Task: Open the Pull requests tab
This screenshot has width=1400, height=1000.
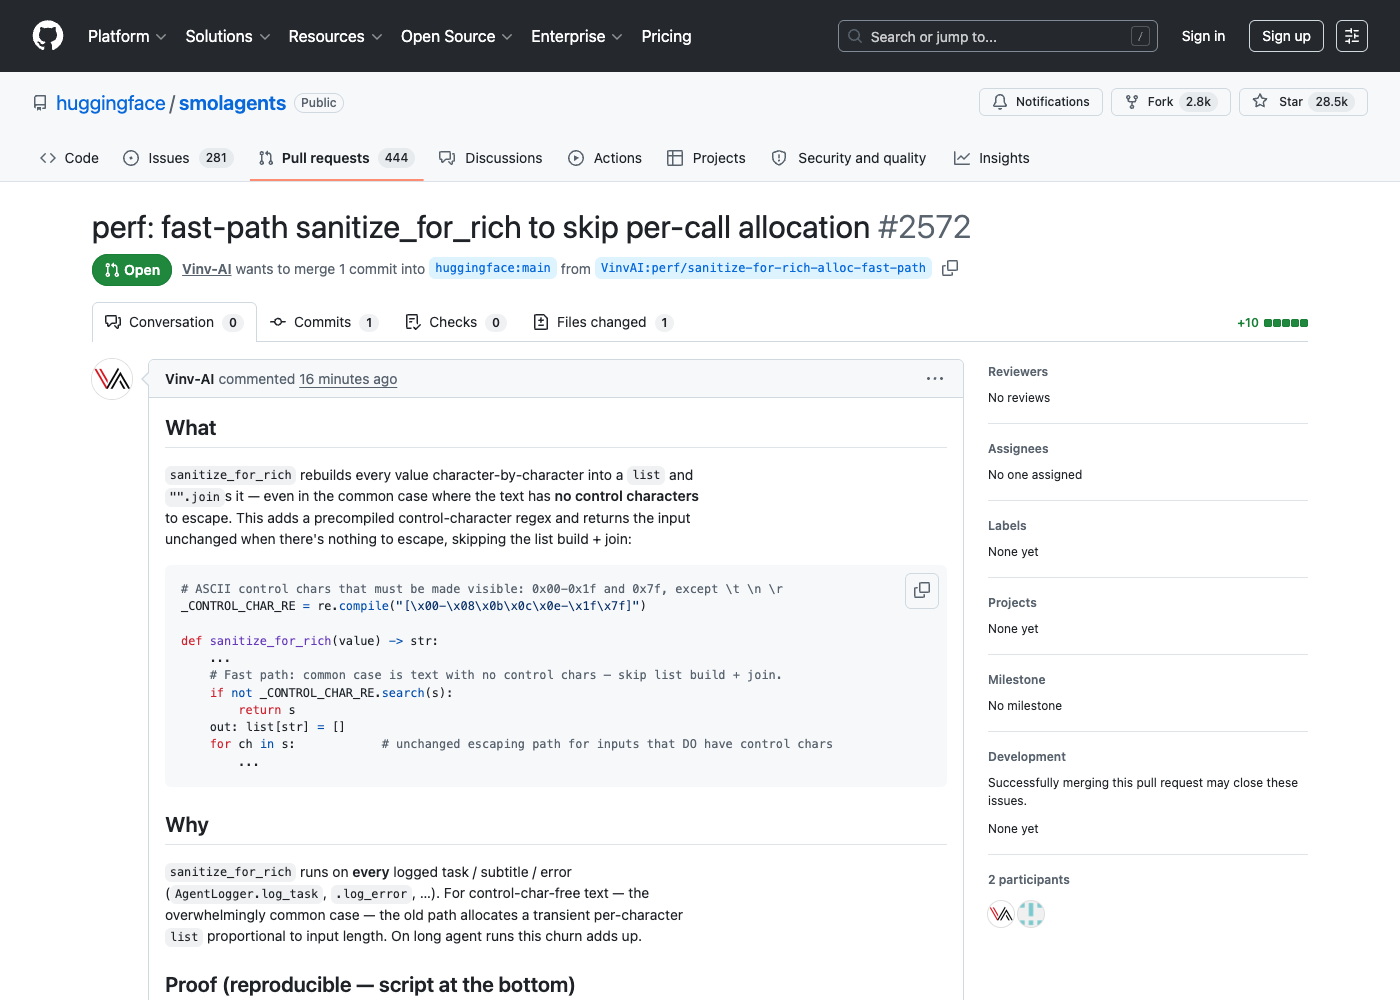Action: (x=336, y=158)
